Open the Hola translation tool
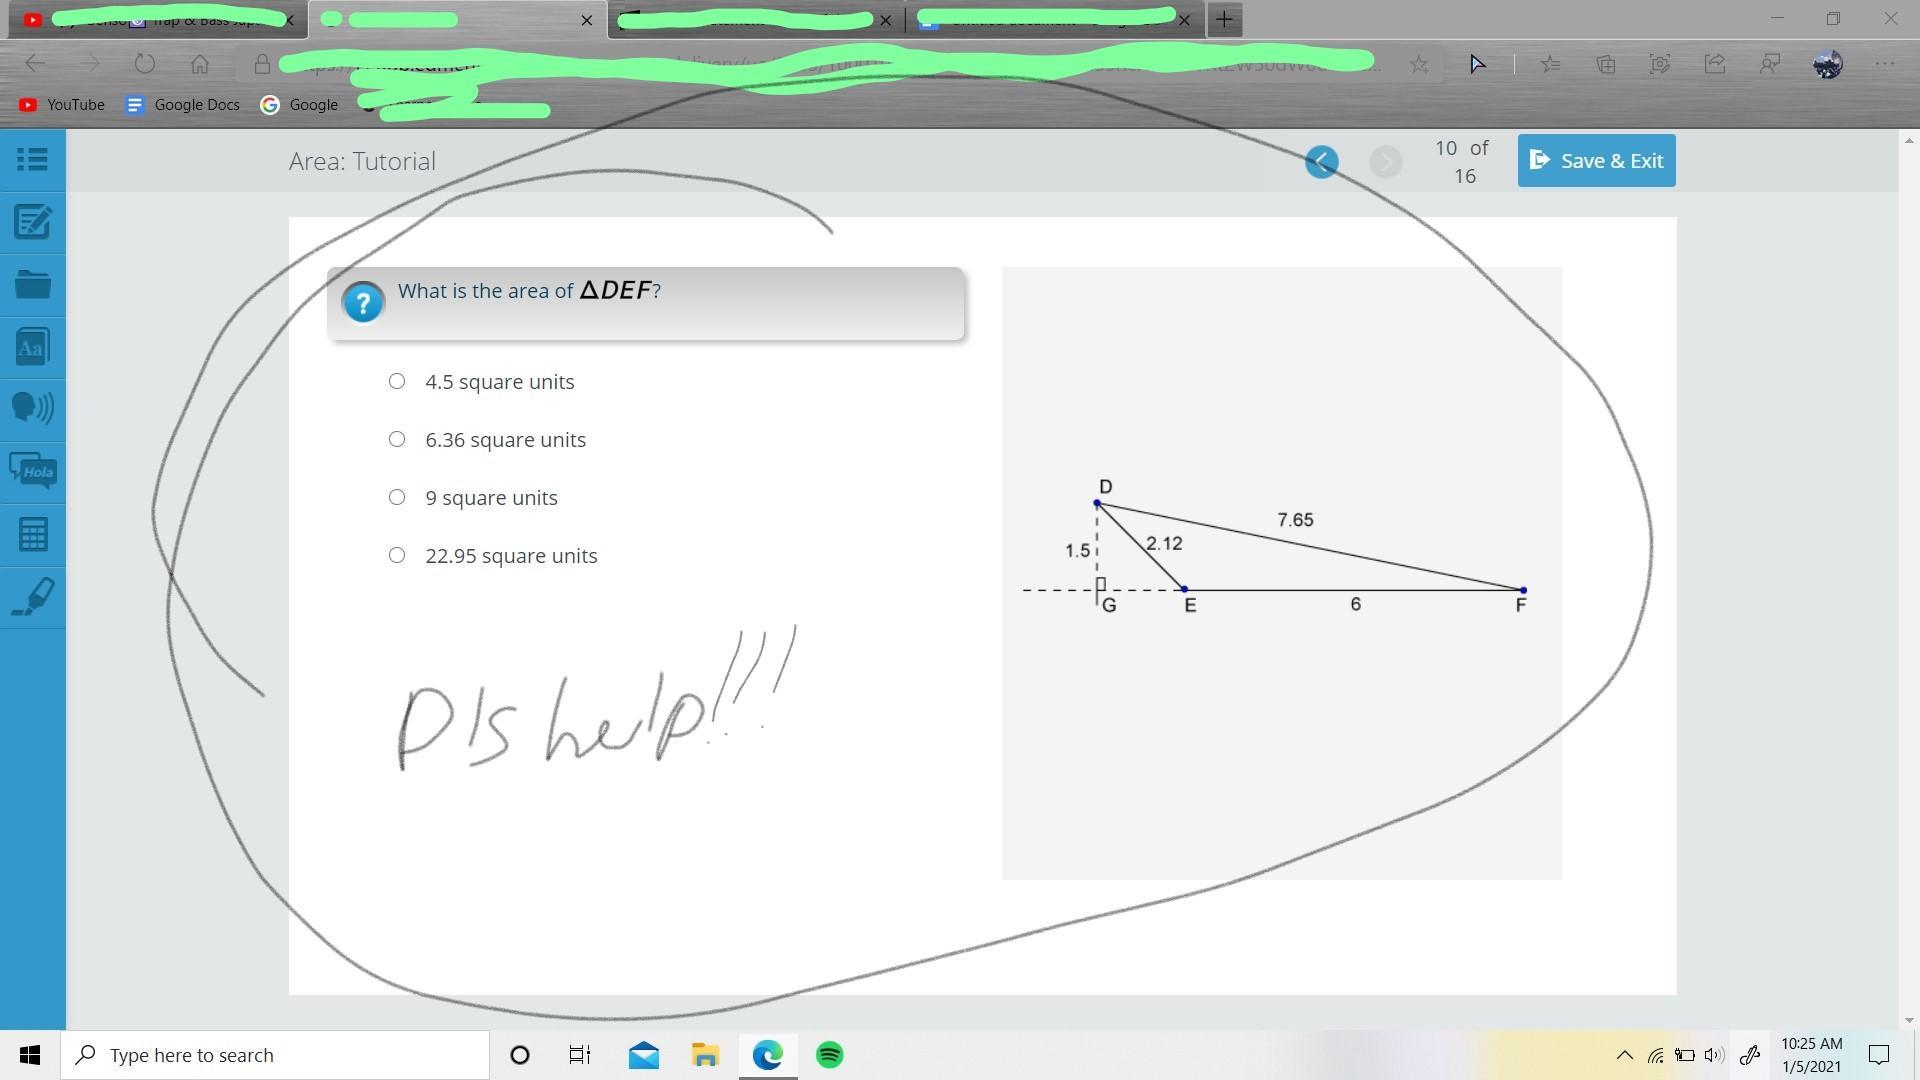 (x=32, y=470)
